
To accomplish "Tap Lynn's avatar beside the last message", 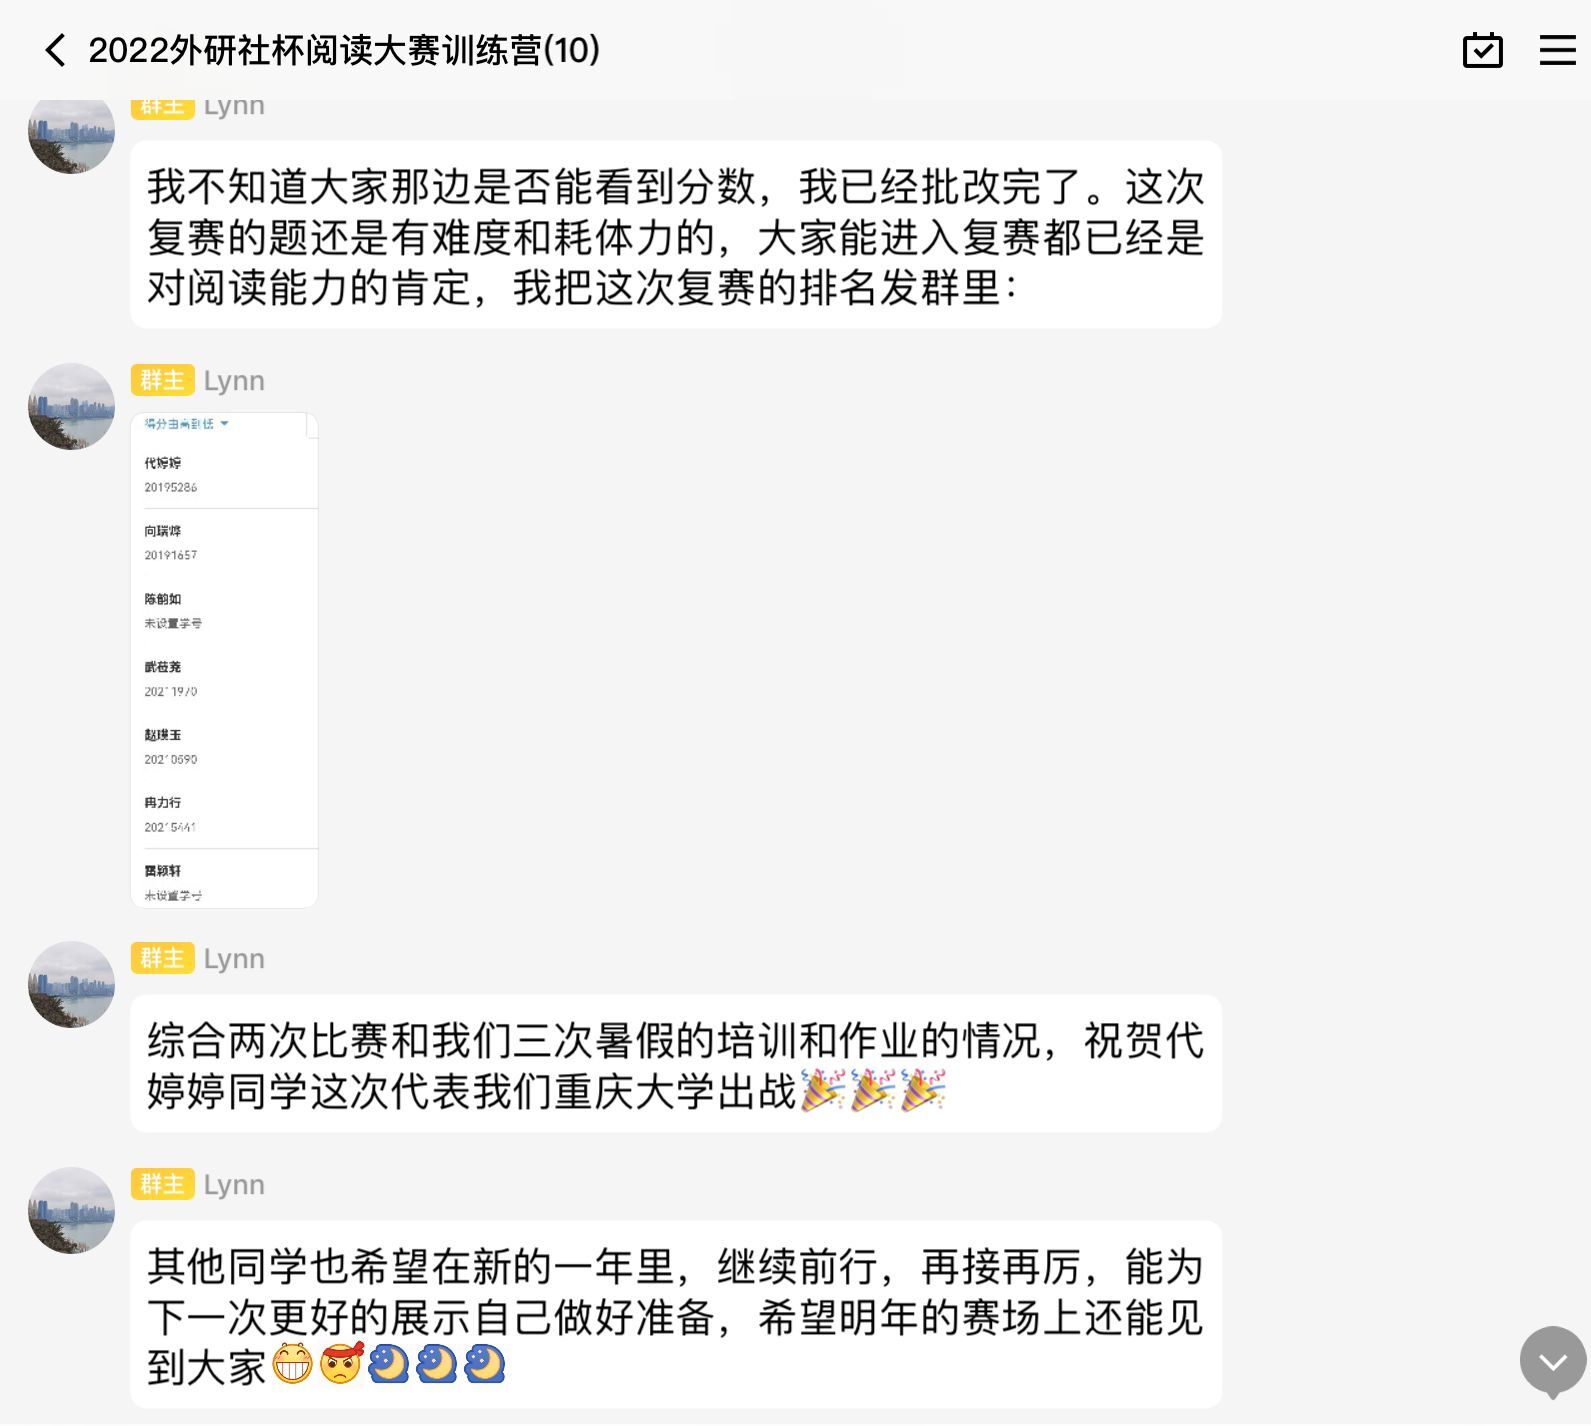I will (71, 1210).
